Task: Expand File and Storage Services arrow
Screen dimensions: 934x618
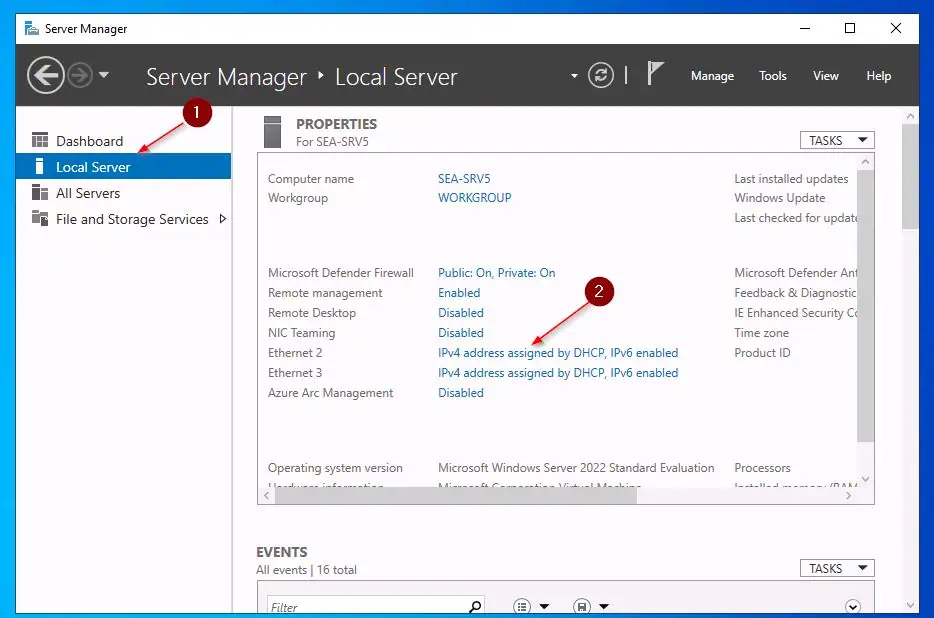Action: click(x=223, y=219)
